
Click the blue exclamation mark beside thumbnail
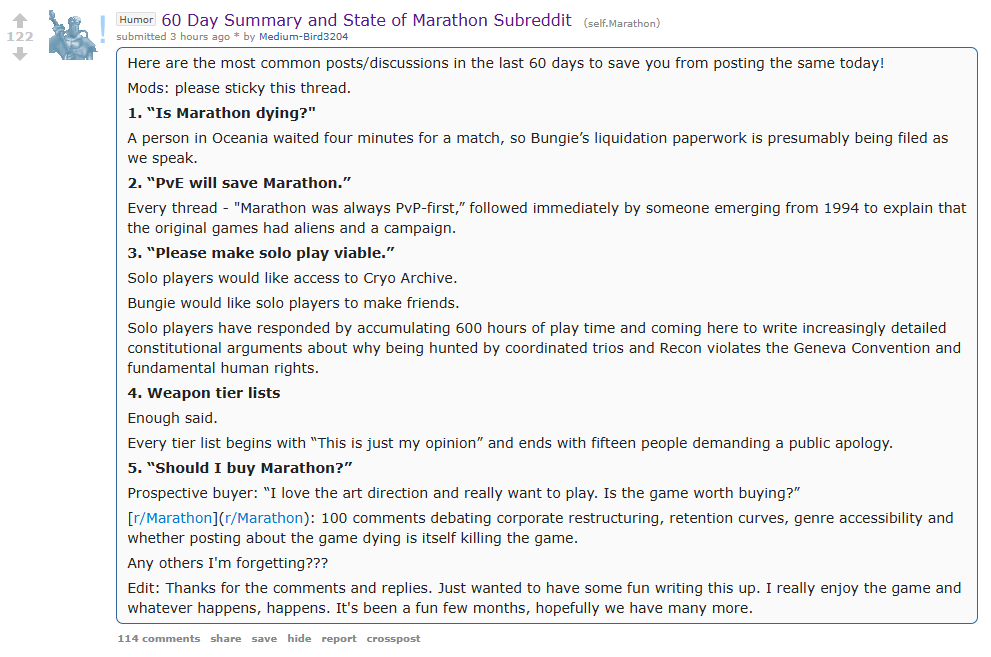pyautogui.click(x=102, y=29)
